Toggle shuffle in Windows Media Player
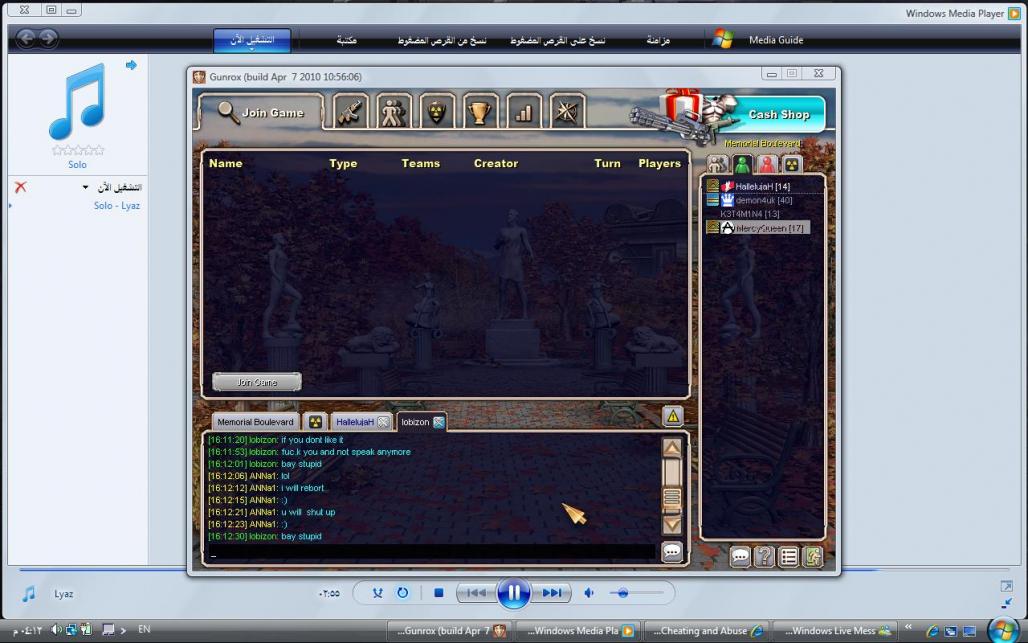Viewport: 1028px width, 643px height. tap(378, 593)
